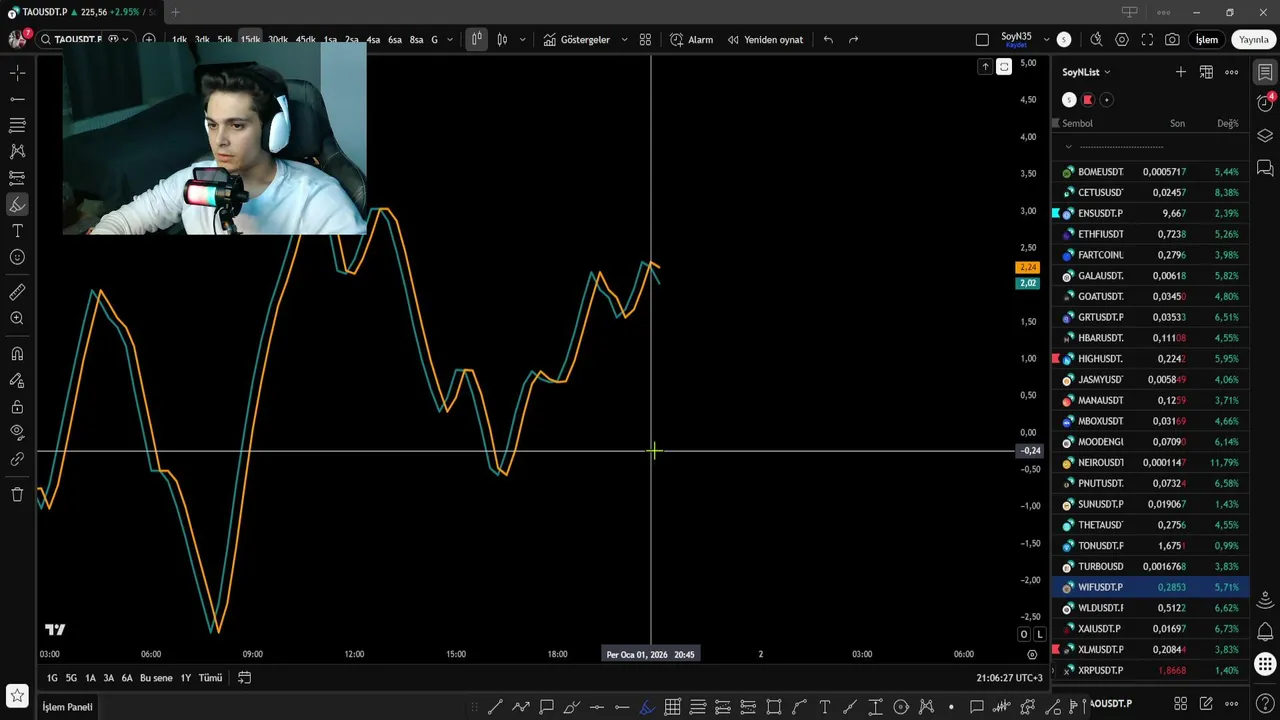
Task: Open the Göstergeler indicators dialog
Action: click(577, 40)
